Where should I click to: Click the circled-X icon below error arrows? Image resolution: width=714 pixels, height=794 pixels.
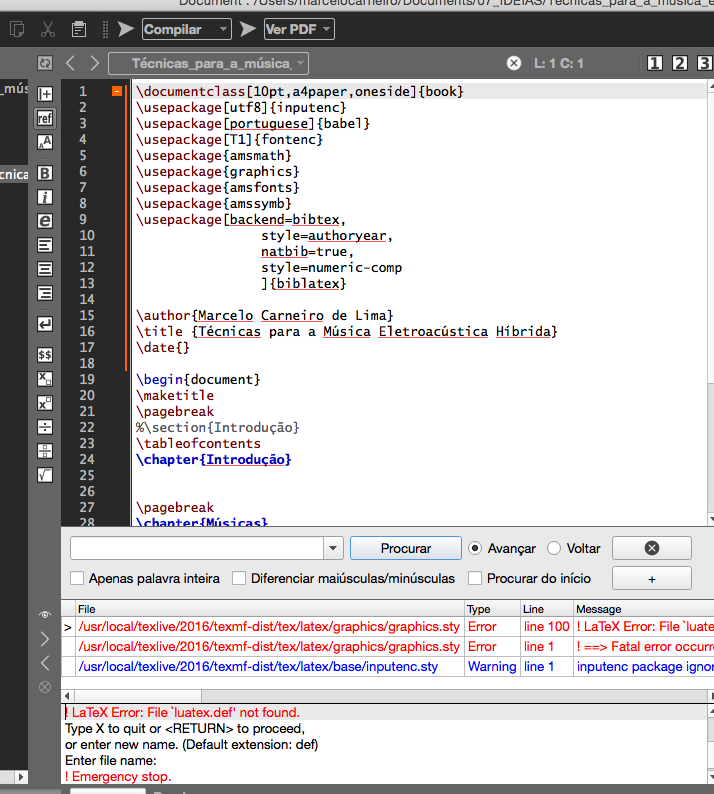45,687
